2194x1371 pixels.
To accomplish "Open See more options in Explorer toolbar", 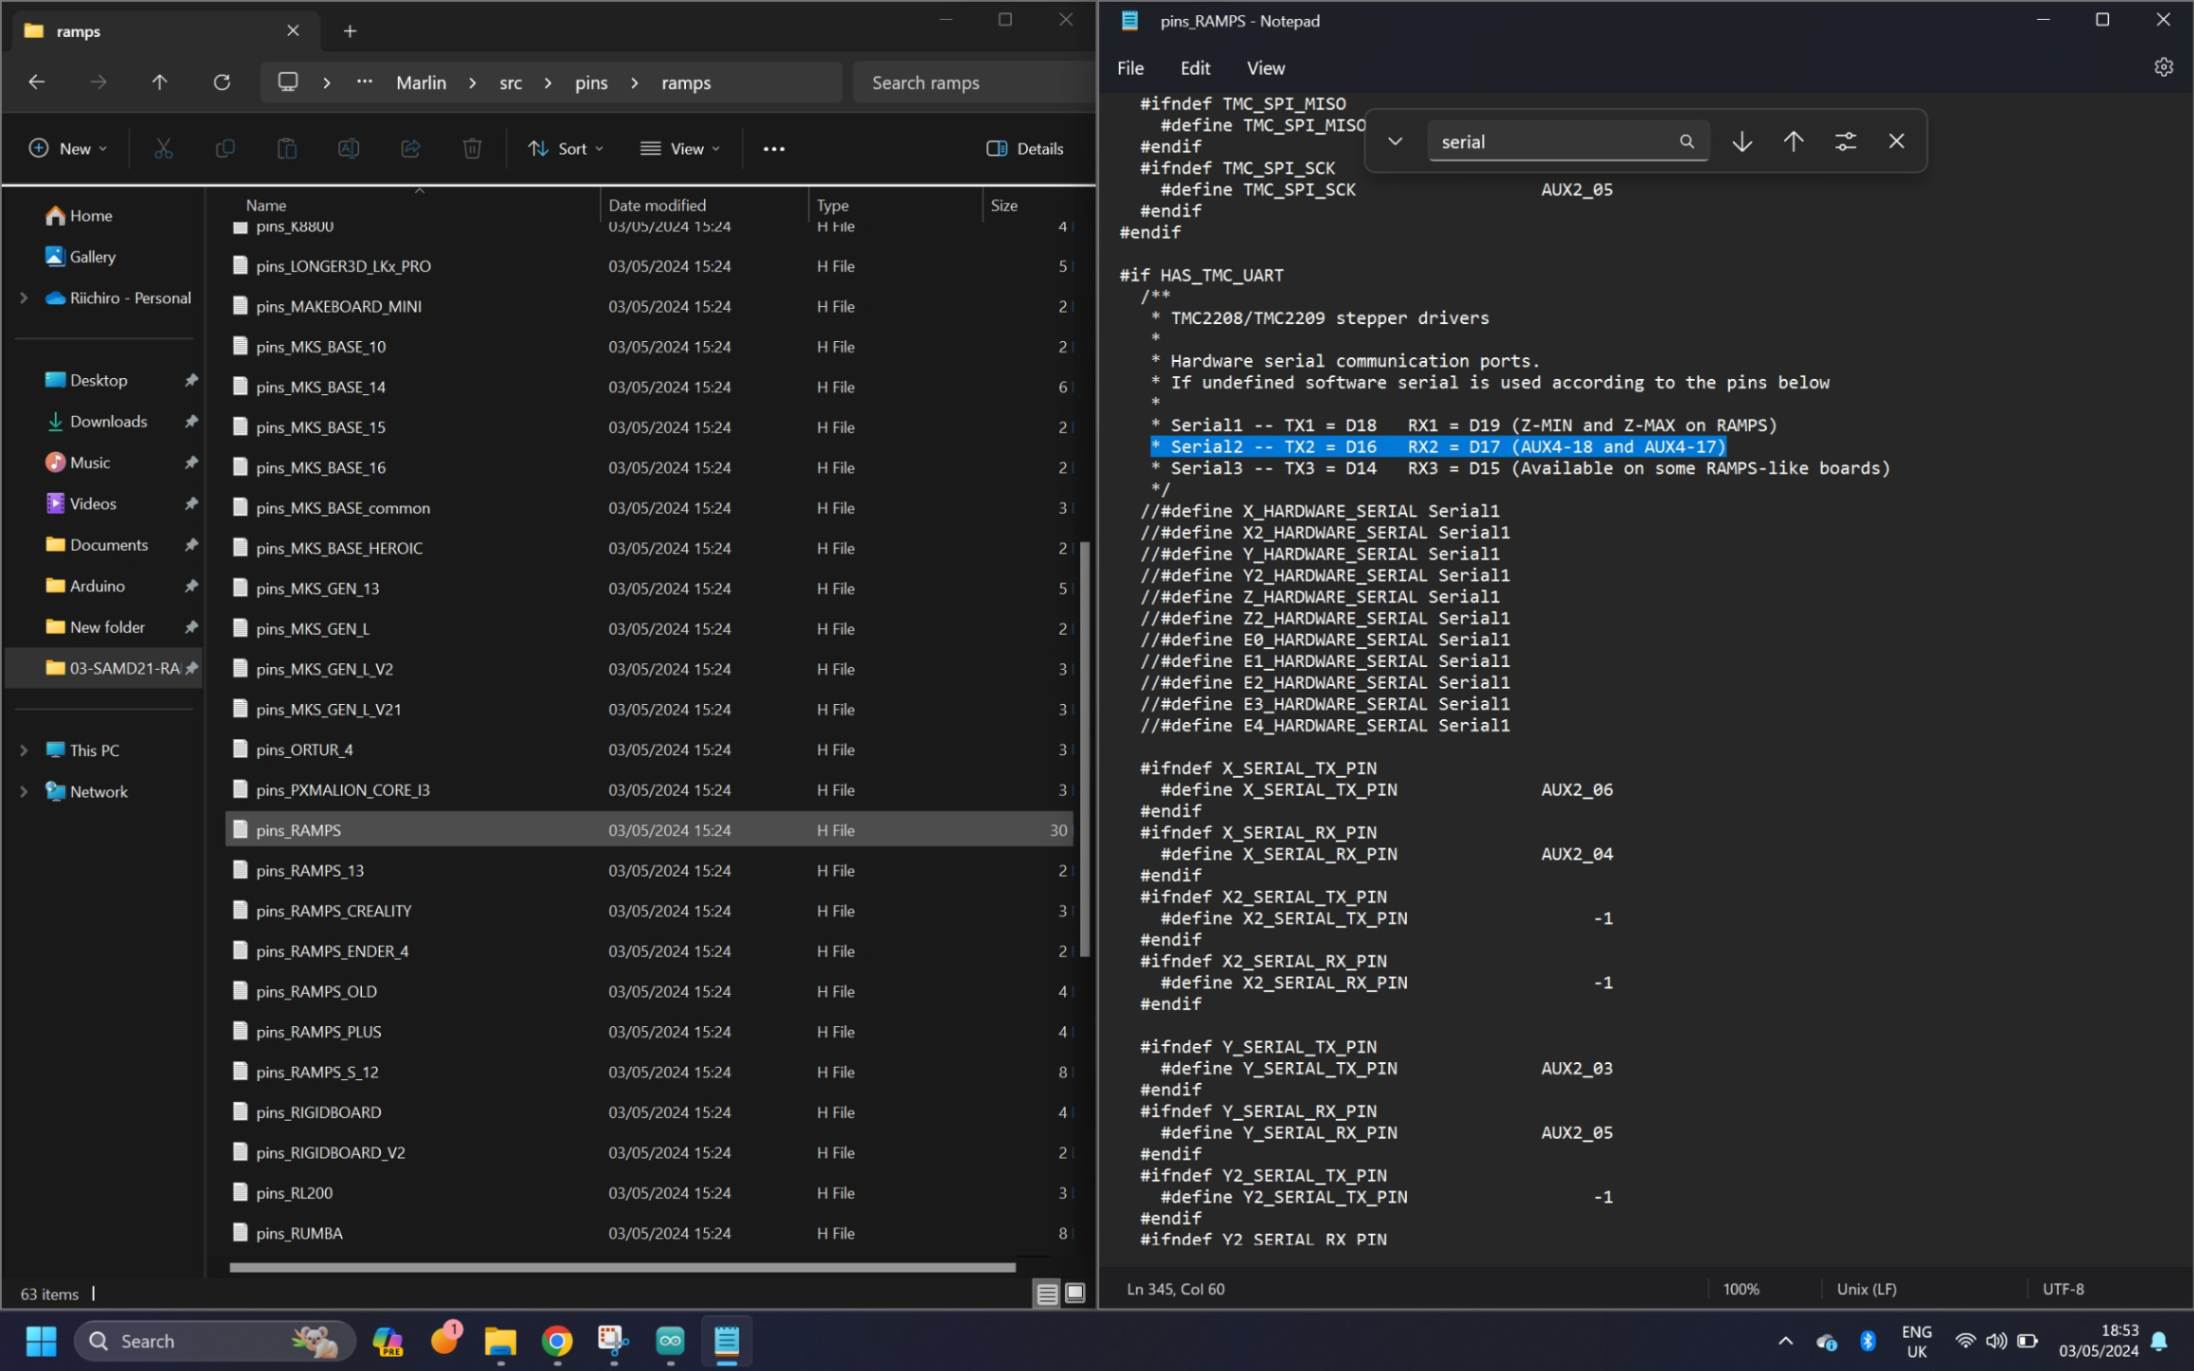I will coord(774,148).
